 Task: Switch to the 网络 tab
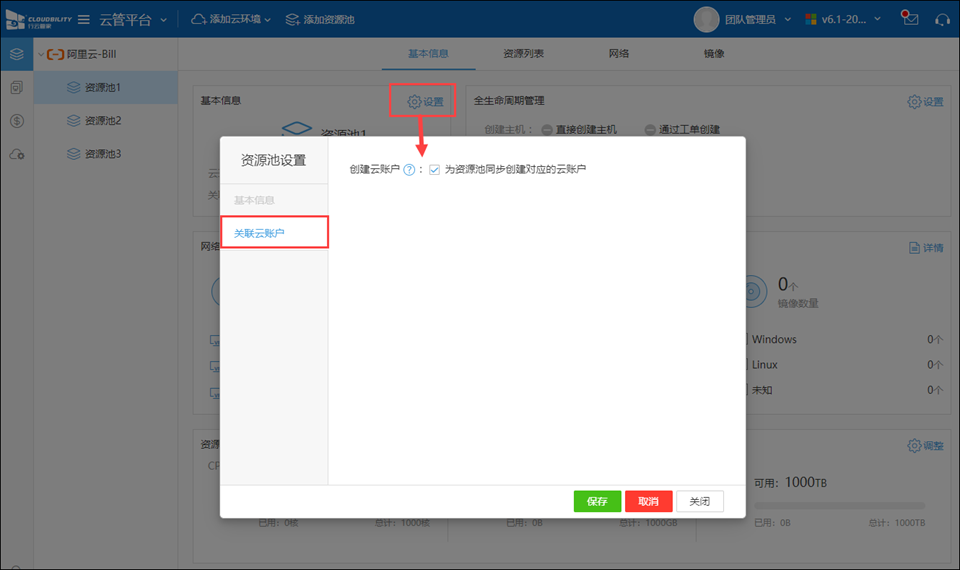pyautogui.click(x=619, y=54)
